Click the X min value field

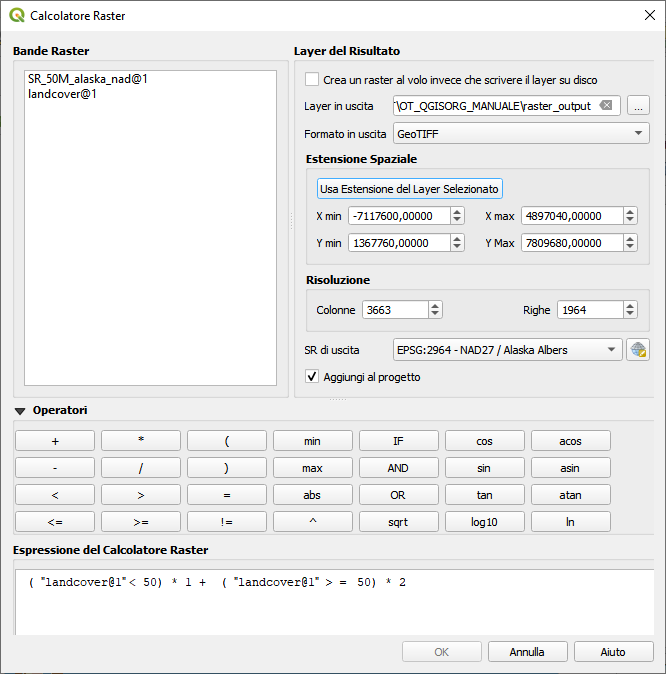[x=399, y=216]
